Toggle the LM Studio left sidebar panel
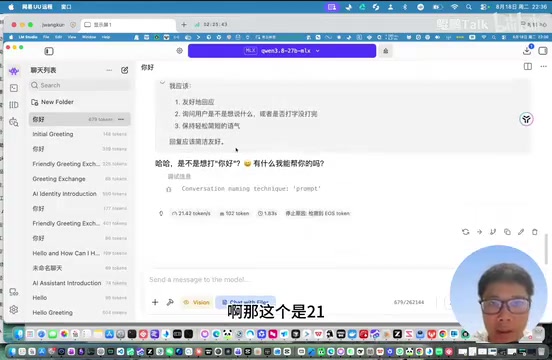Screen dimensions: 552x360 (x=49, y=51)
